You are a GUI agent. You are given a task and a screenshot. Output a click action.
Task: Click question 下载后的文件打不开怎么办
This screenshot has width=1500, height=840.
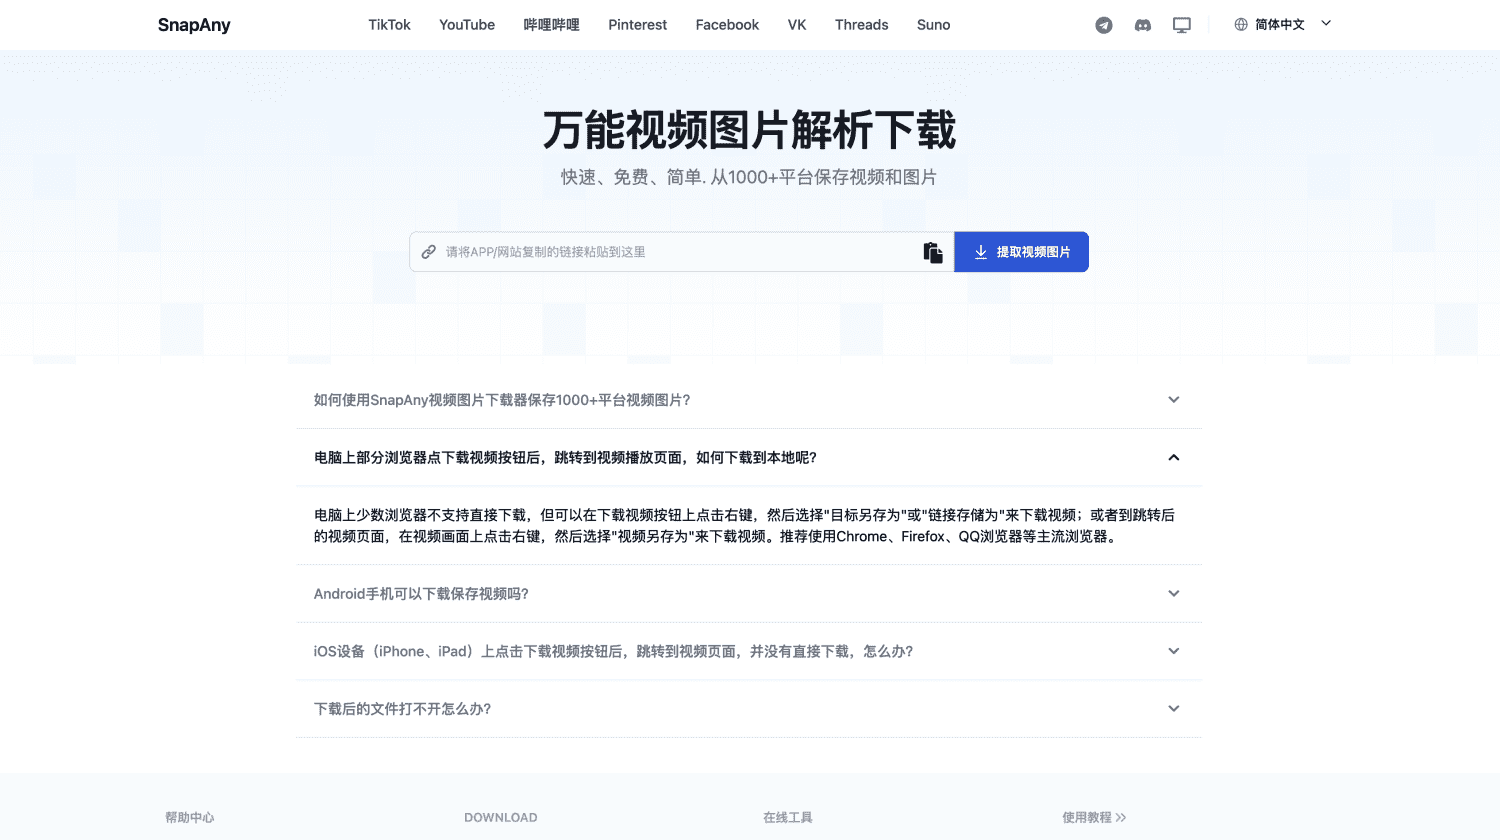coord(402,709)
